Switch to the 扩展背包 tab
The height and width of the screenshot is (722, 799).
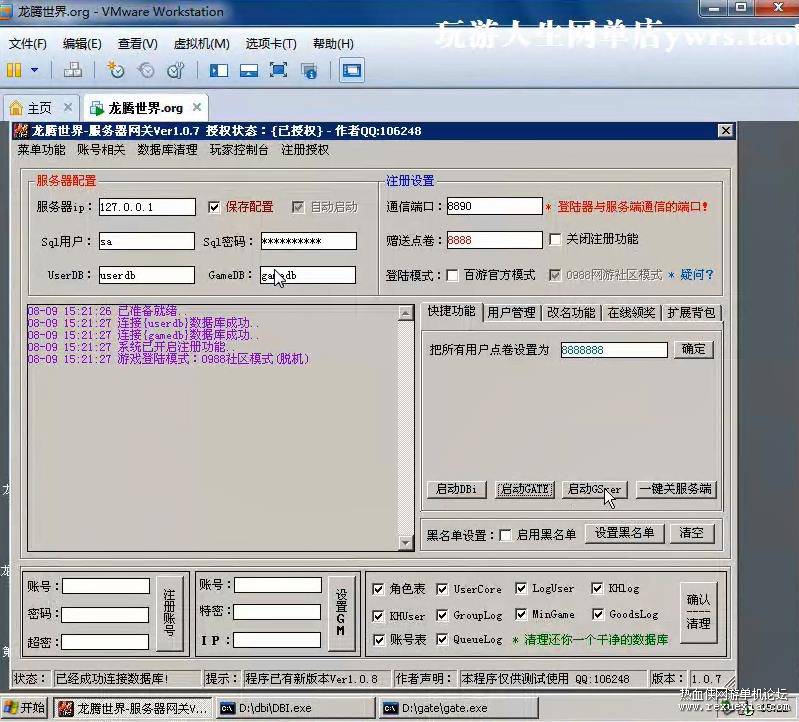point(691,312)
